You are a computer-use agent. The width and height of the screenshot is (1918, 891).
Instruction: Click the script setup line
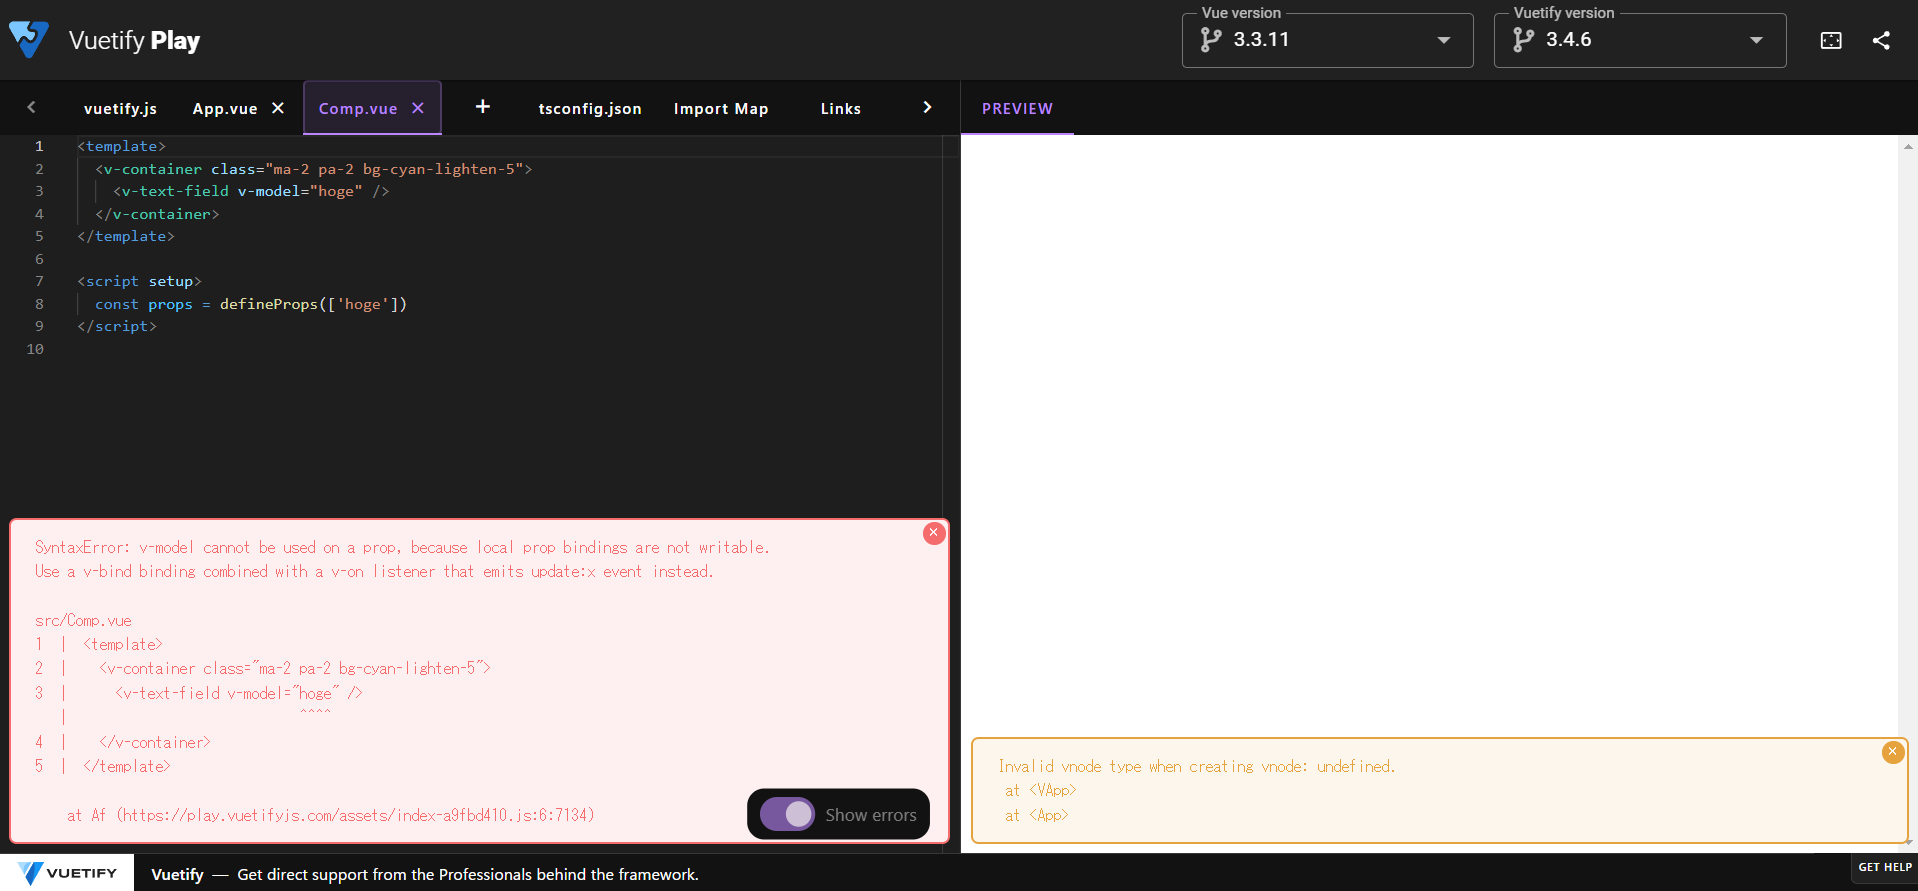[140, 281]
